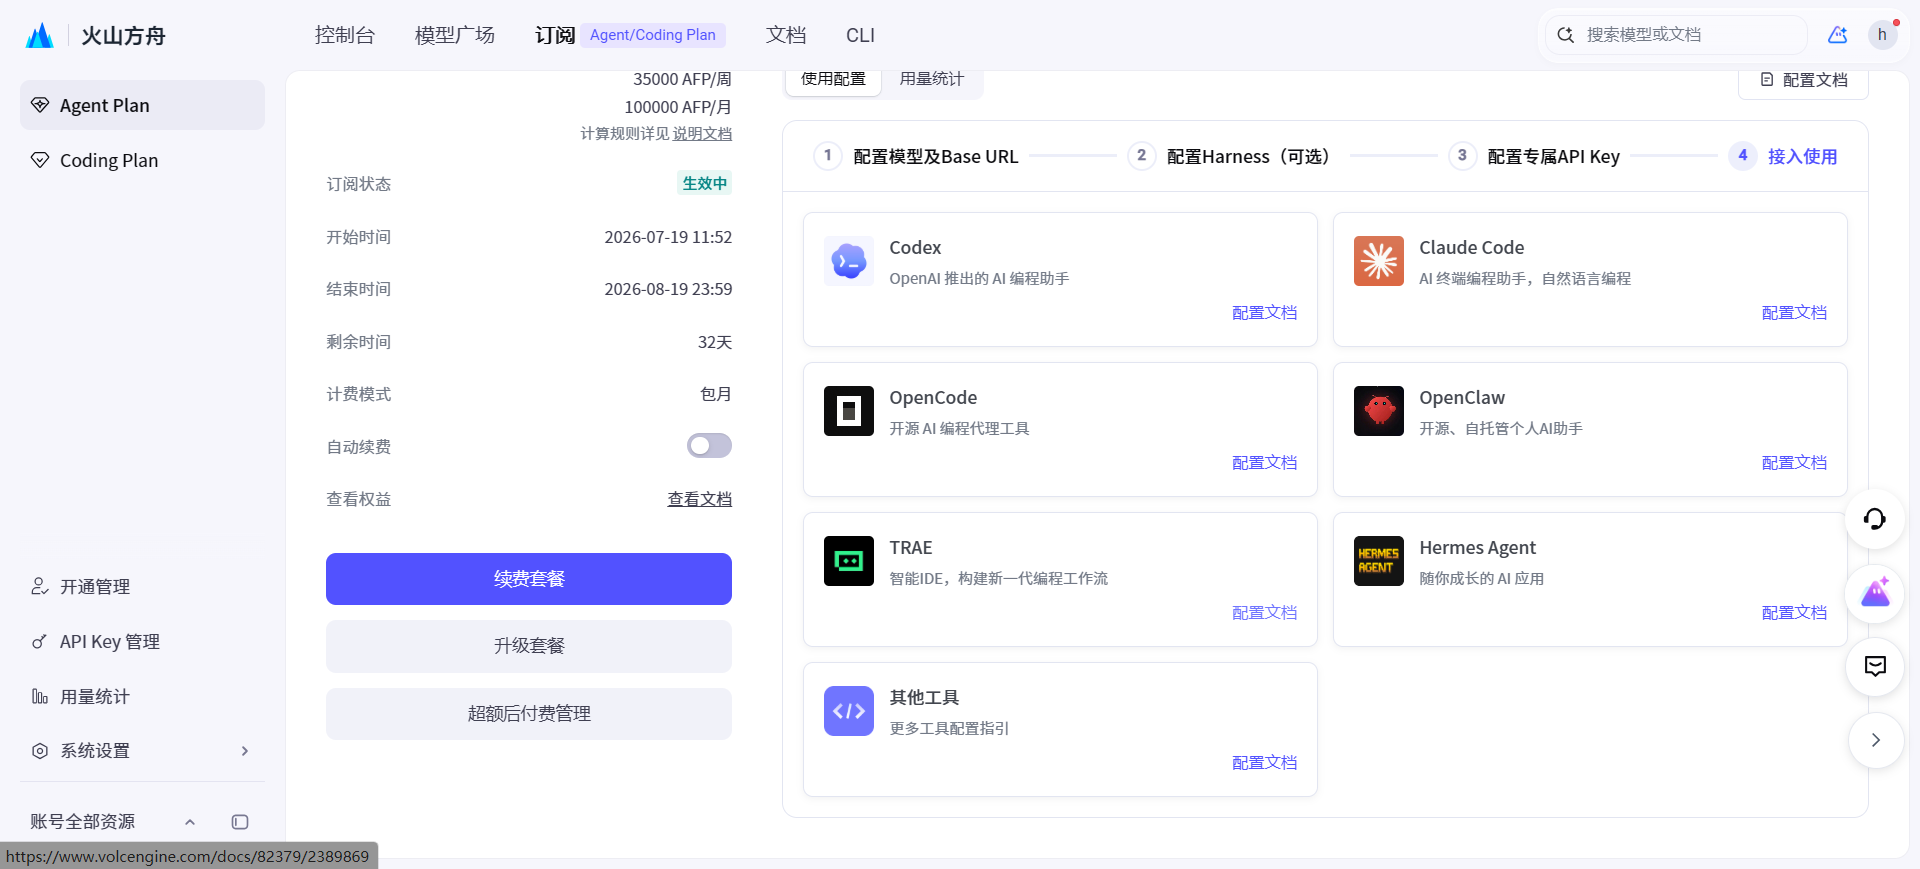The height and width of the screenshot is (869, 1920).
Task: Click the API Key 管理 key icon
Action: (x=40, y=641)
